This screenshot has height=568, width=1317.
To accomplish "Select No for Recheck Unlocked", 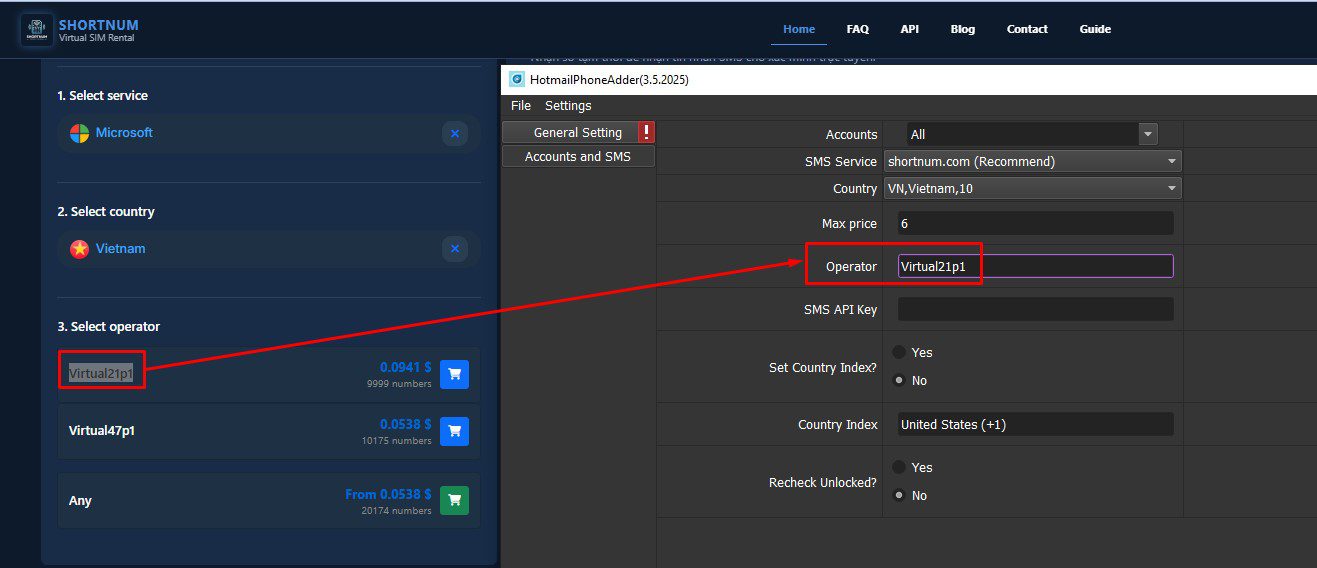I will pos(899,495).
